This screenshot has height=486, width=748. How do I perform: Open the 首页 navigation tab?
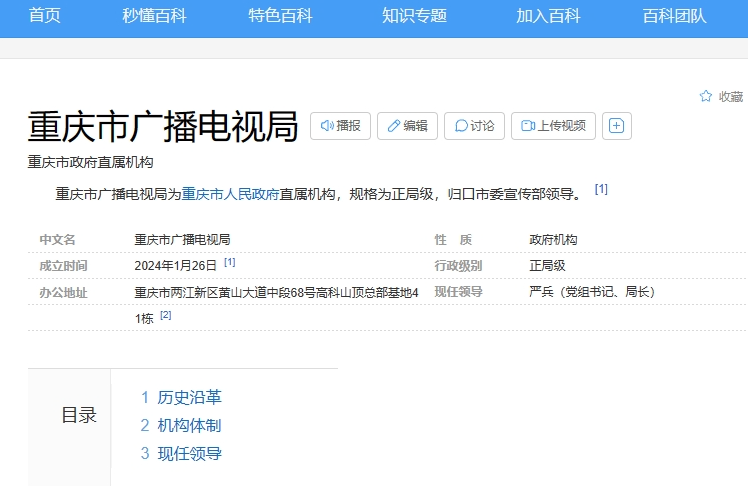44,16
